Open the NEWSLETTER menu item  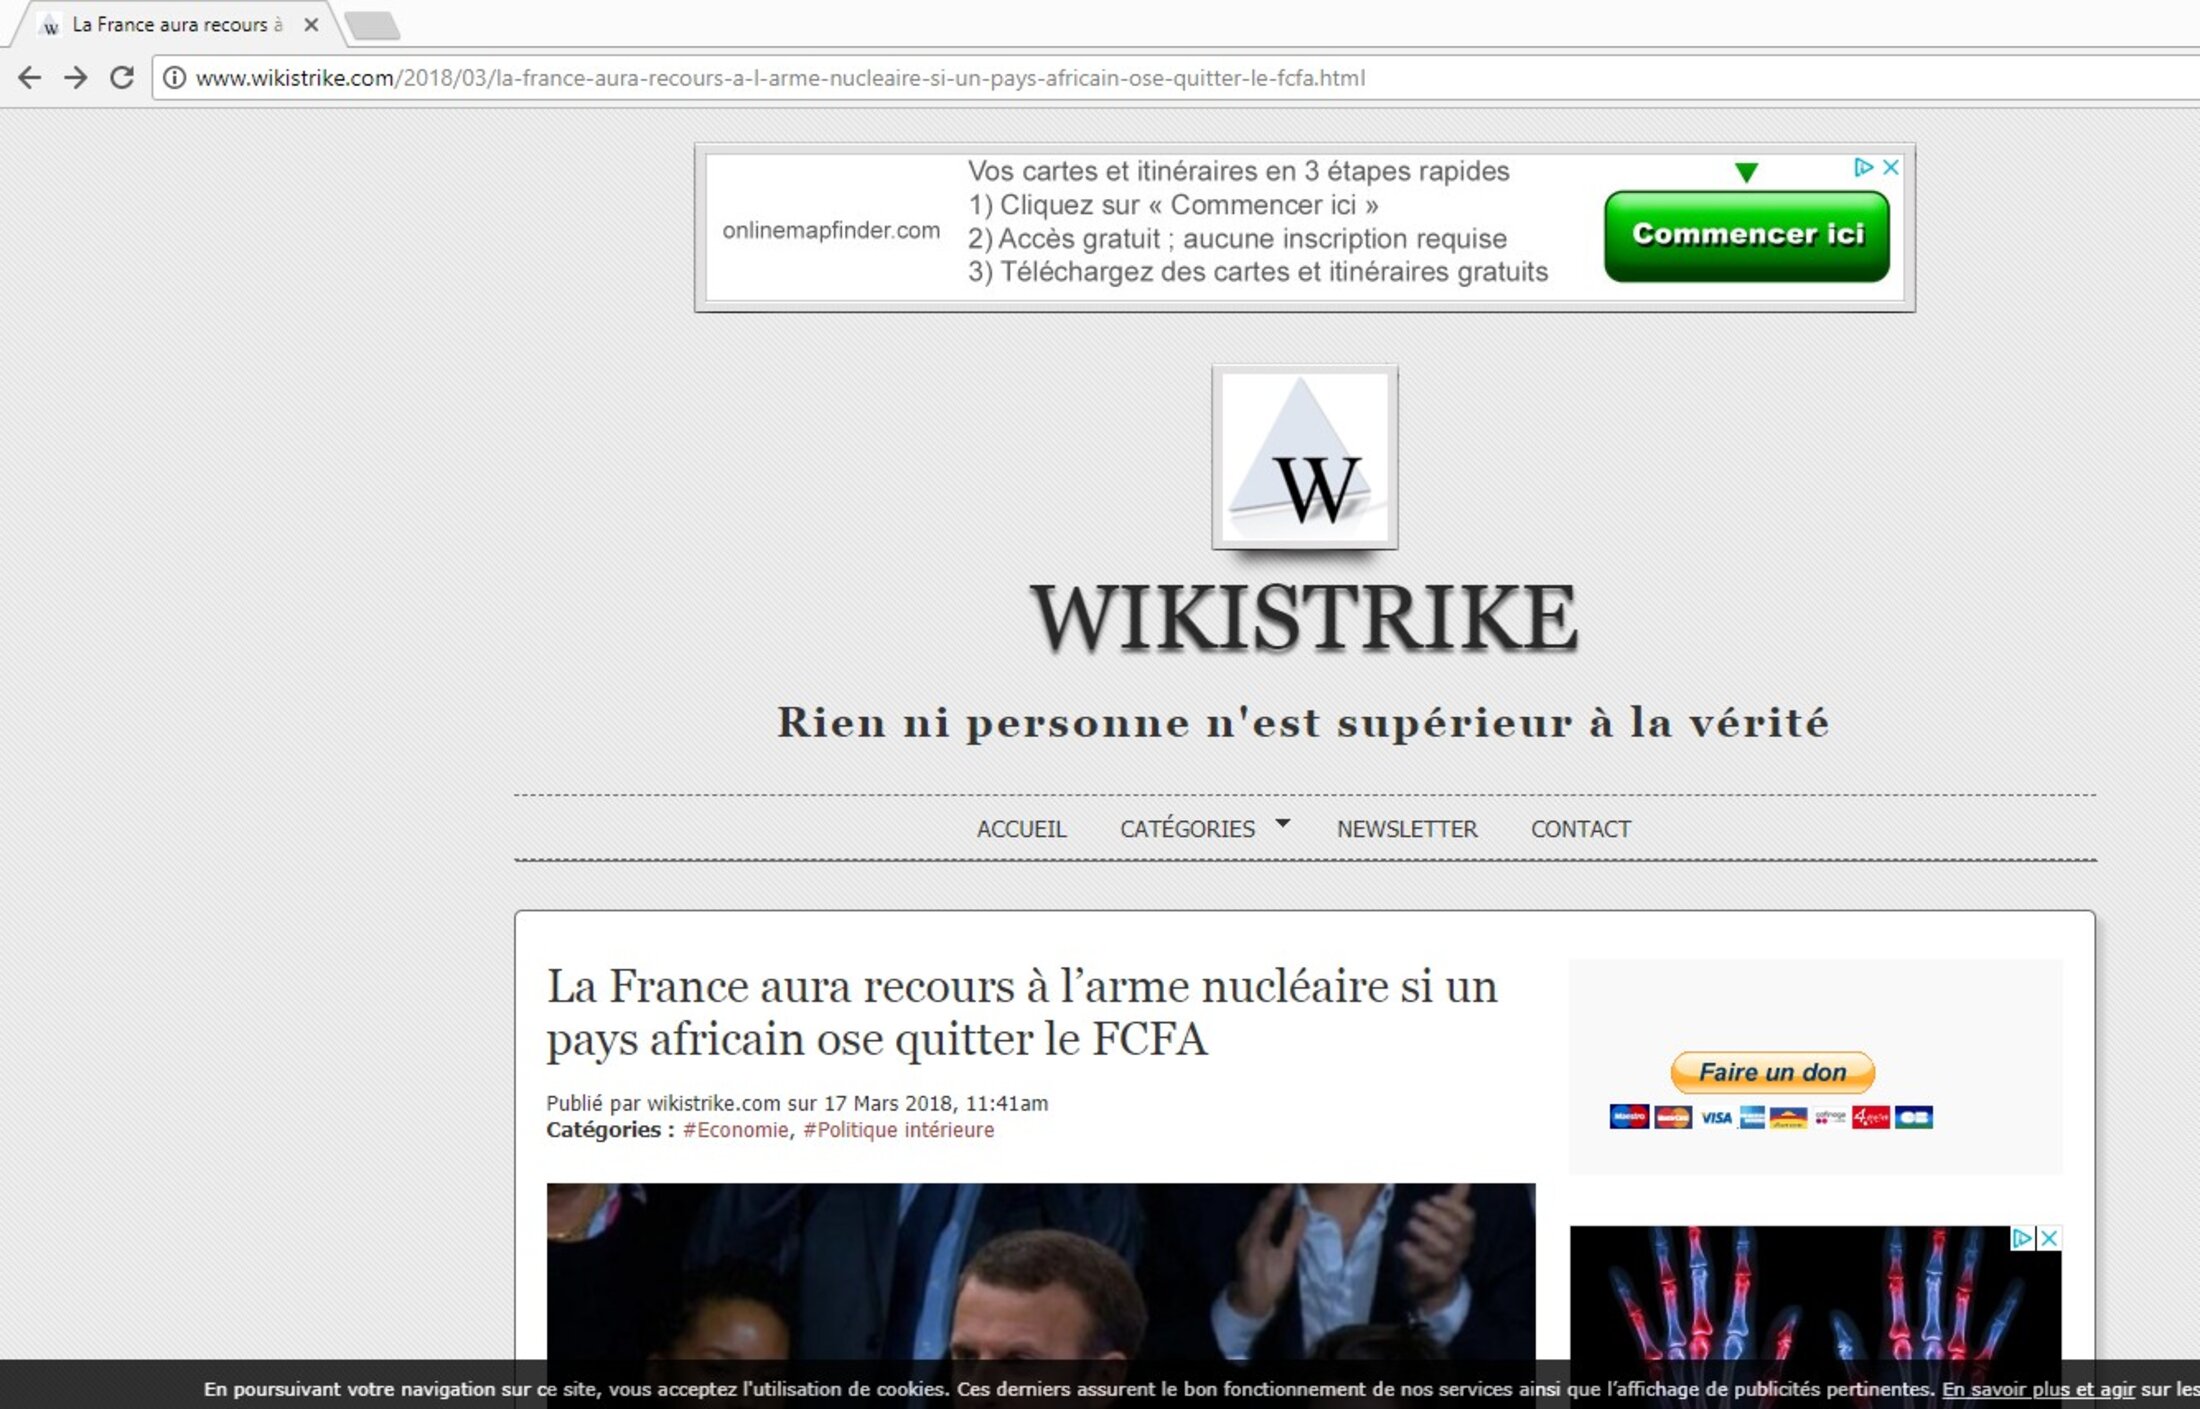[1407, 829]
